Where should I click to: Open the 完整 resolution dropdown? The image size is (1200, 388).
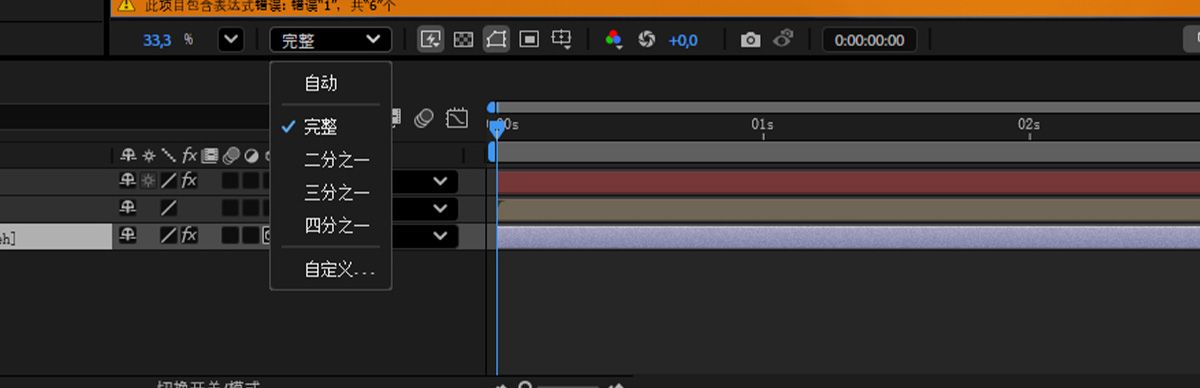pos(330,40)
